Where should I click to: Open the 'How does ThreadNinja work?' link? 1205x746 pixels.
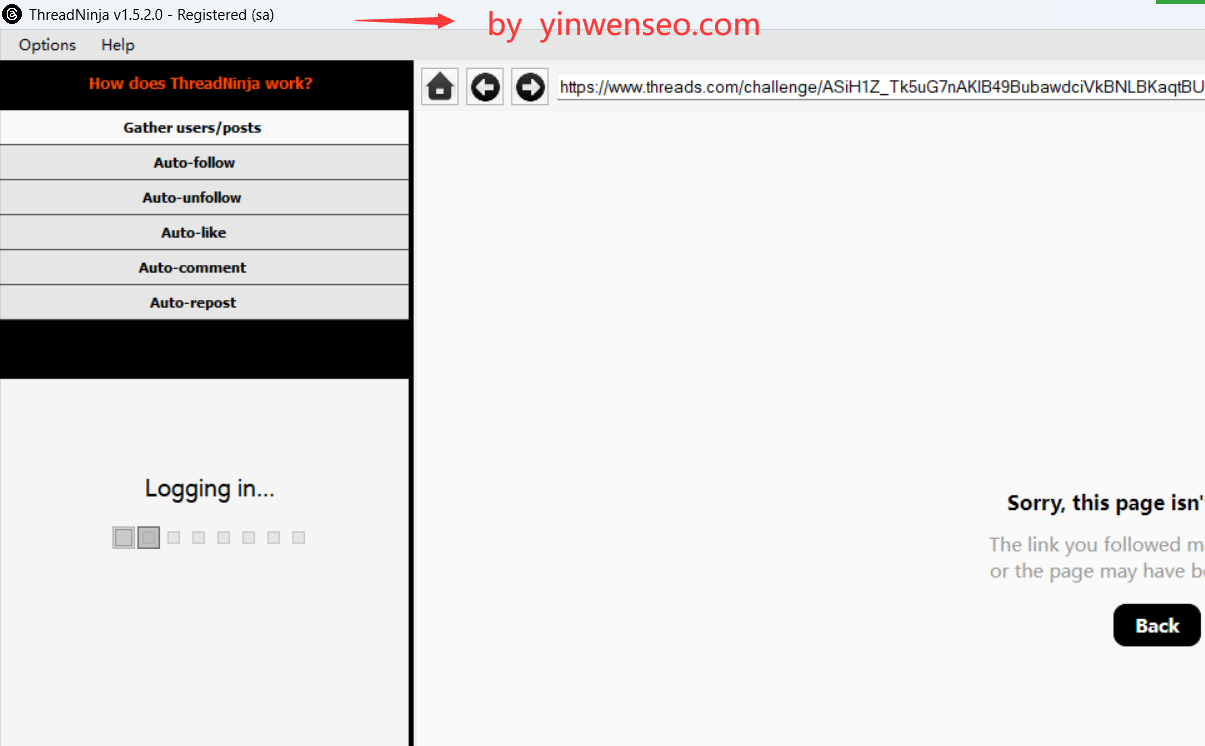[201, 83]
